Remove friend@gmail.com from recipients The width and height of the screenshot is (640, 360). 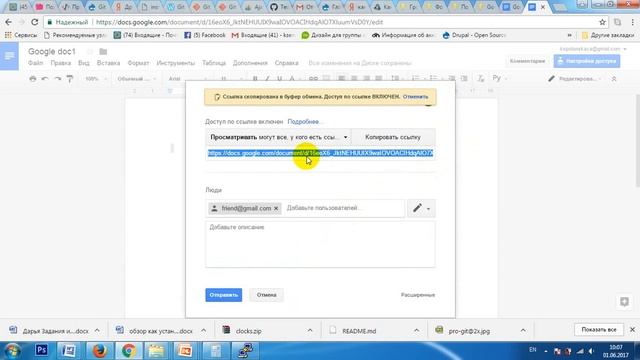(276, 208)
